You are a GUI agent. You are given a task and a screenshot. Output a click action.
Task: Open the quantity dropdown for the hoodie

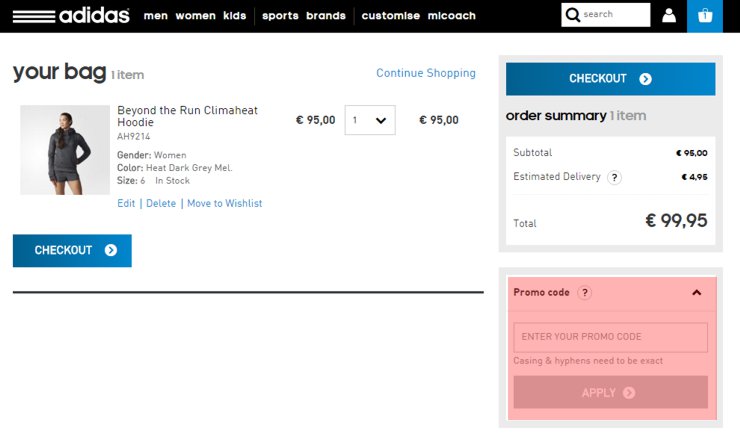pyautogui.click(x=370, y=120)
